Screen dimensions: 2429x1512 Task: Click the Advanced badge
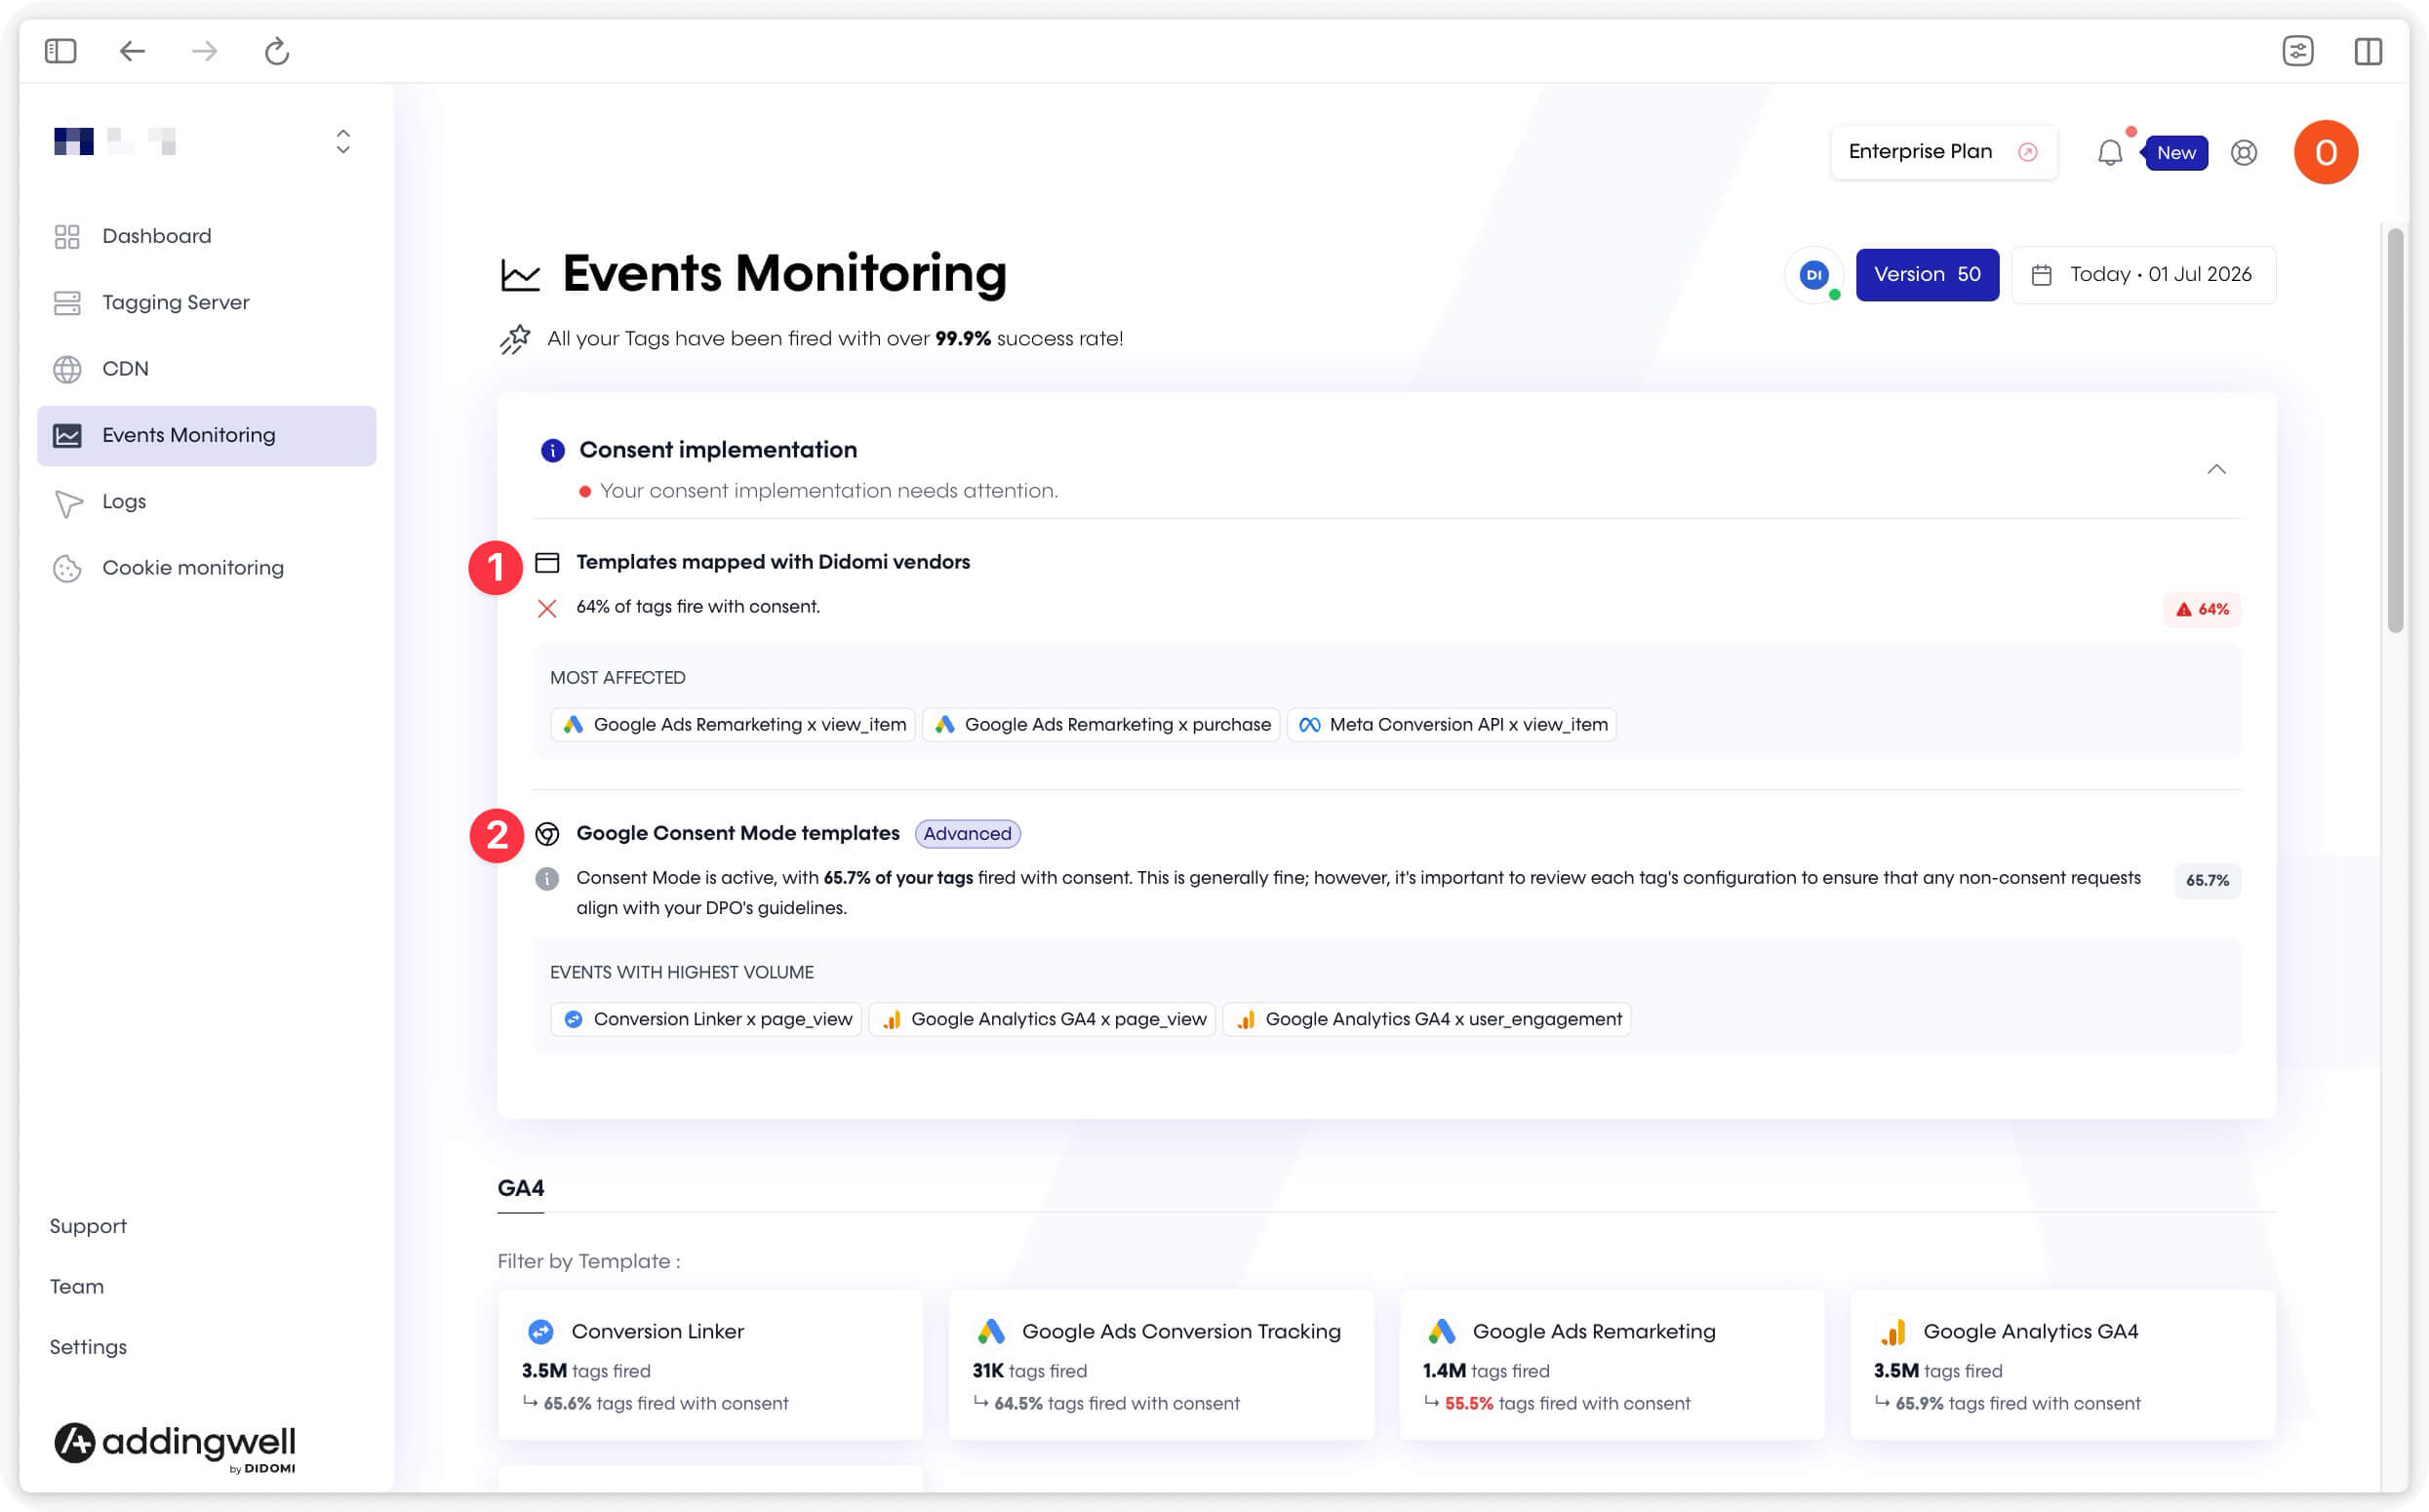pyautogui.click(x=967, y=833)
